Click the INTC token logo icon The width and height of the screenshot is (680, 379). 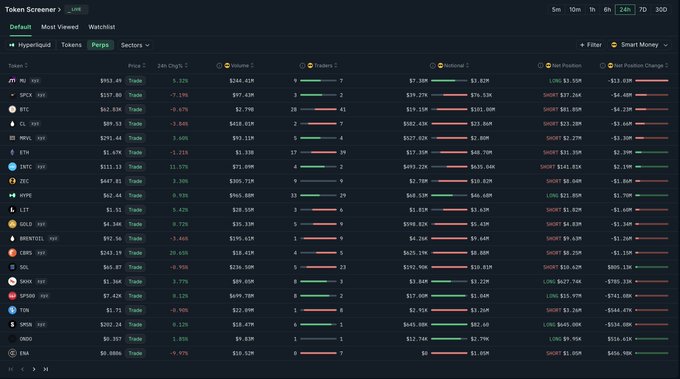12,167
